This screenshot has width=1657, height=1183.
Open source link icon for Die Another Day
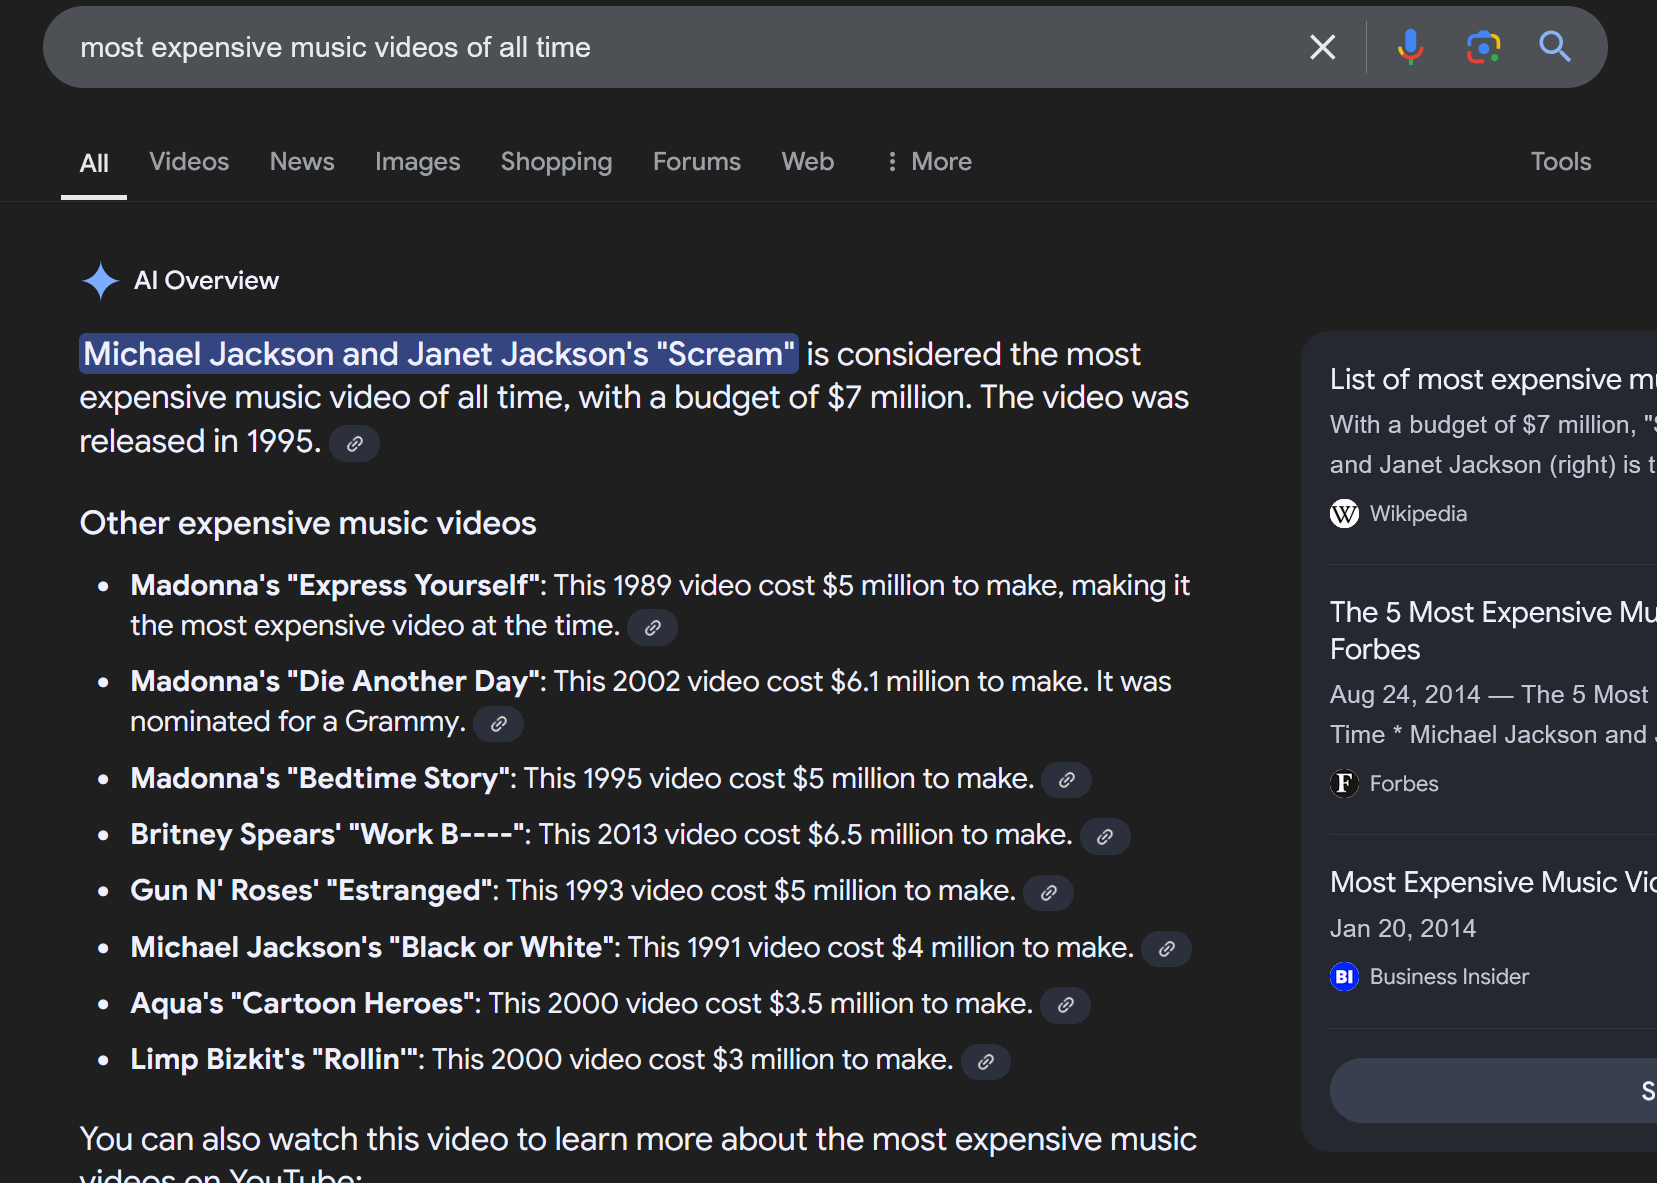pos(498,724)
